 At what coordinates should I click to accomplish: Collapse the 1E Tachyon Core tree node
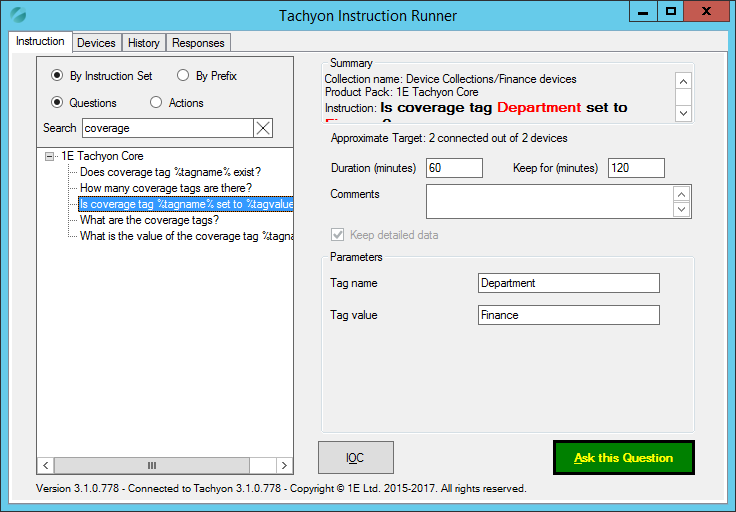(50, 157)
